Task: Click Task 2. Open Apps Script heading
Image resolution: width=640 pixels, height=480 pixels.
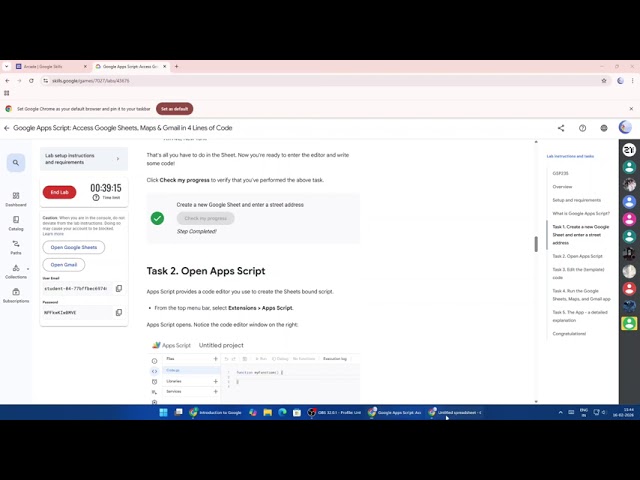Action: 206,271
